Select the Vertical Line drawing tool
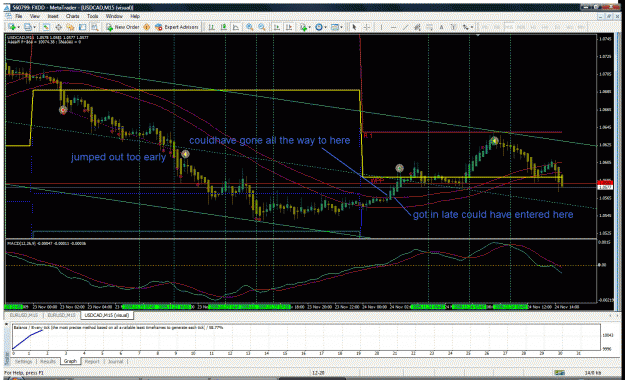Viewport: 625px width, 380px height. 381,27
